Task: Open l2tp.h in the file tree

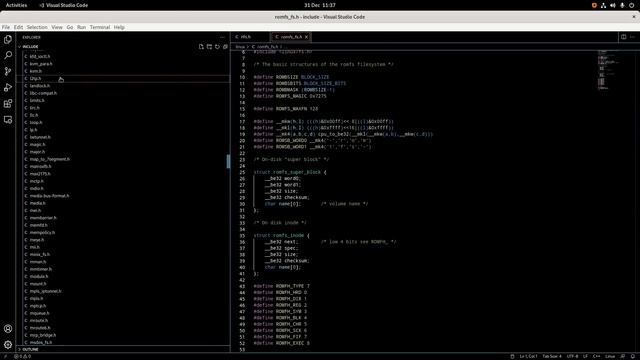Action: click(122, 78)
